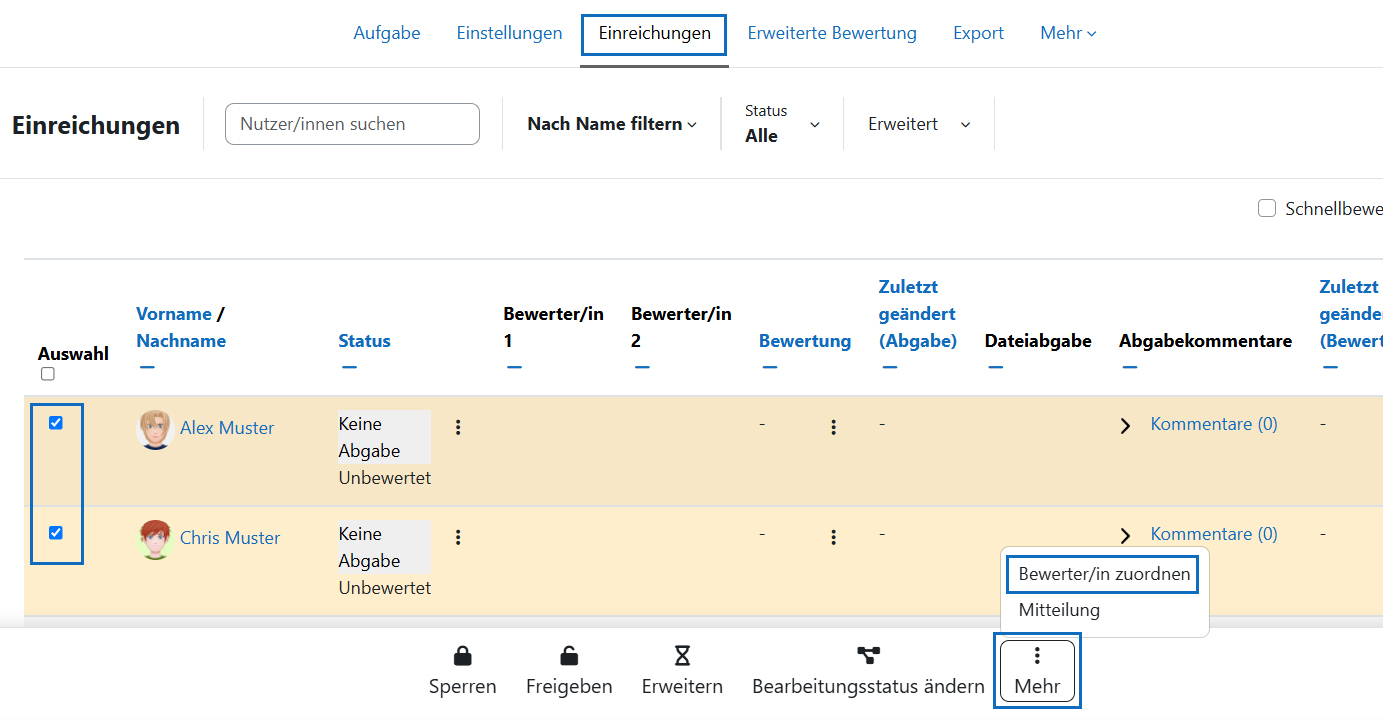Collapse the Zuletzt geändert (Abgabe) column
Image resolution: width=1383 pixels, height=720 pixels.
[890, 367]
